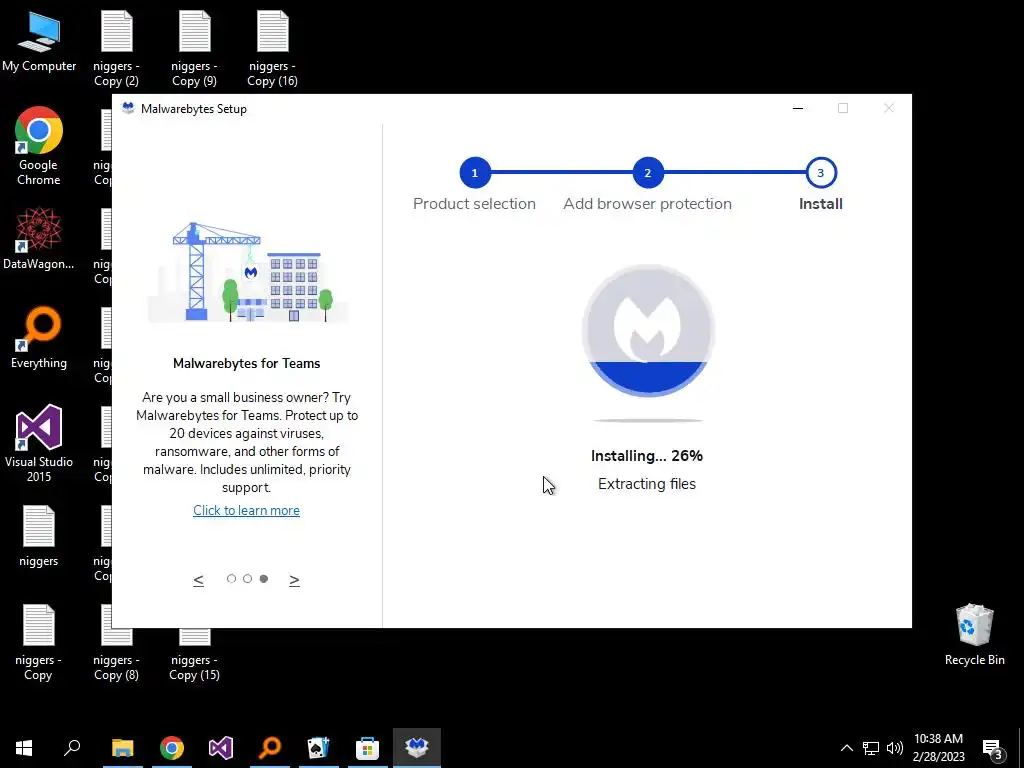This screenshot has width=1024, height=768.
Task: Click the "Installing... 26%" status text
Action: pos(647,456)
